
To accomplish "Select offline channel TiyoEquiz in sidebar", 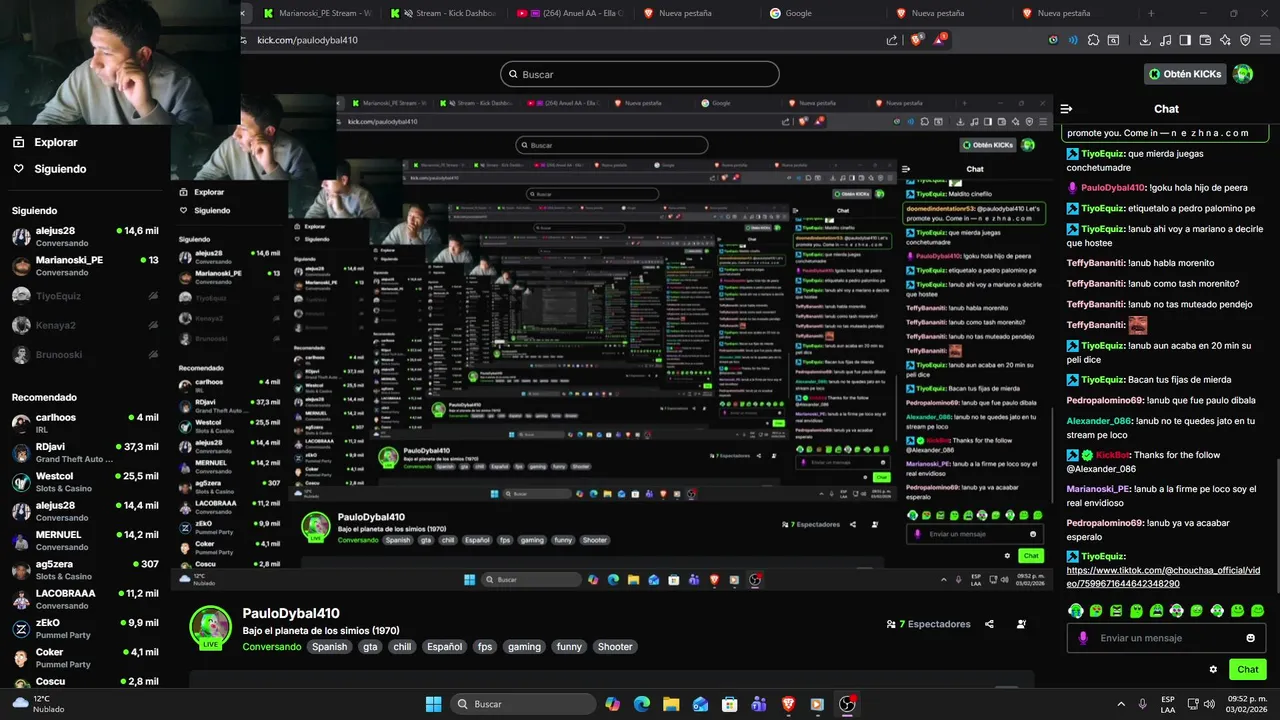I will [84, 296].
